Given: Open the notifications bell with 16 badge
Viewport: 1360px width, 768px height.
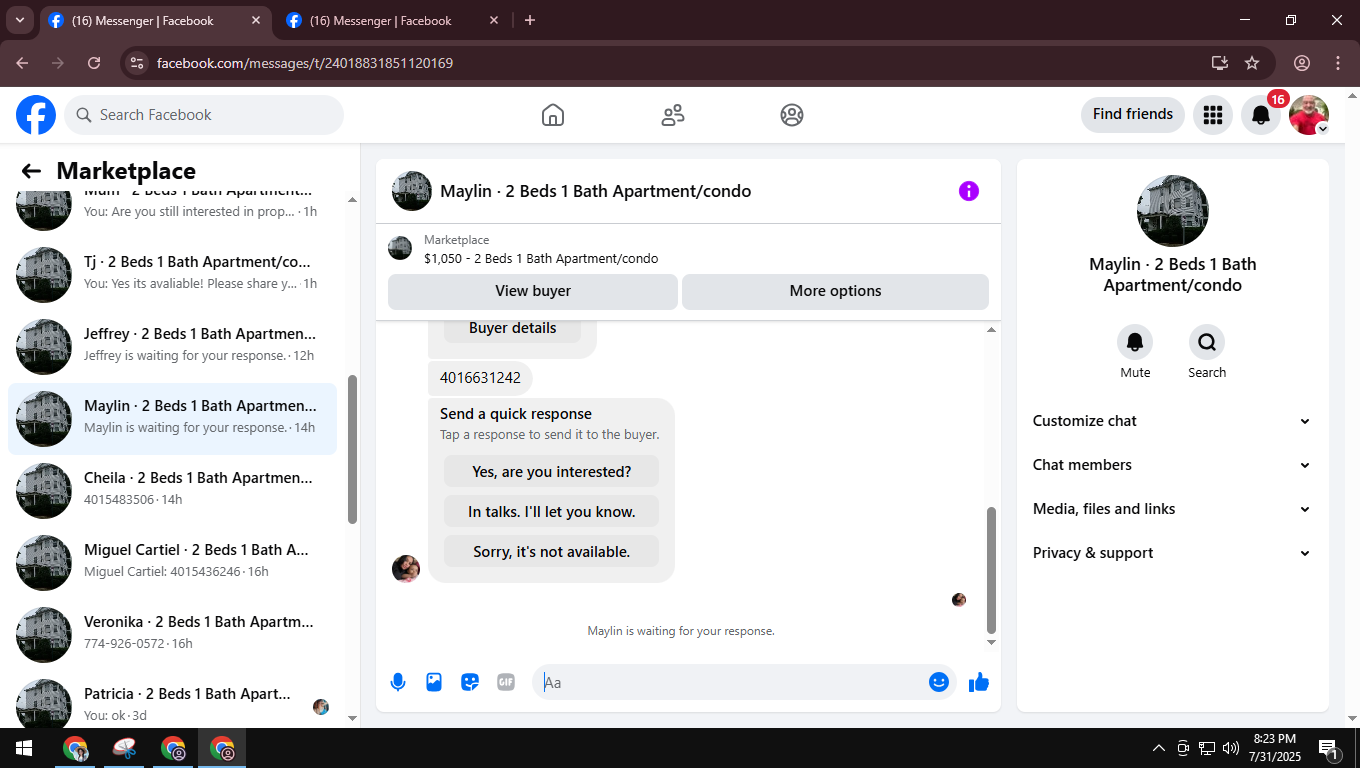Looking at the screenshot, I should point(1261,115).
